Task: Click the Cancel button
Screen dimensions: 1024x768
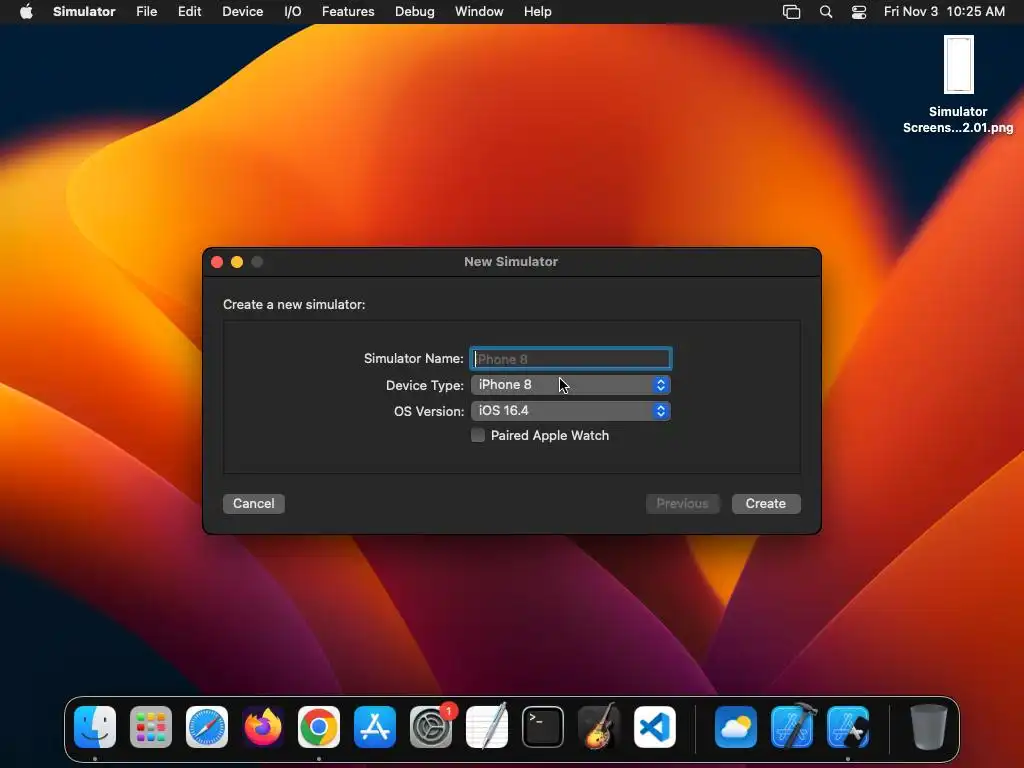Action: tap(253, 504)
